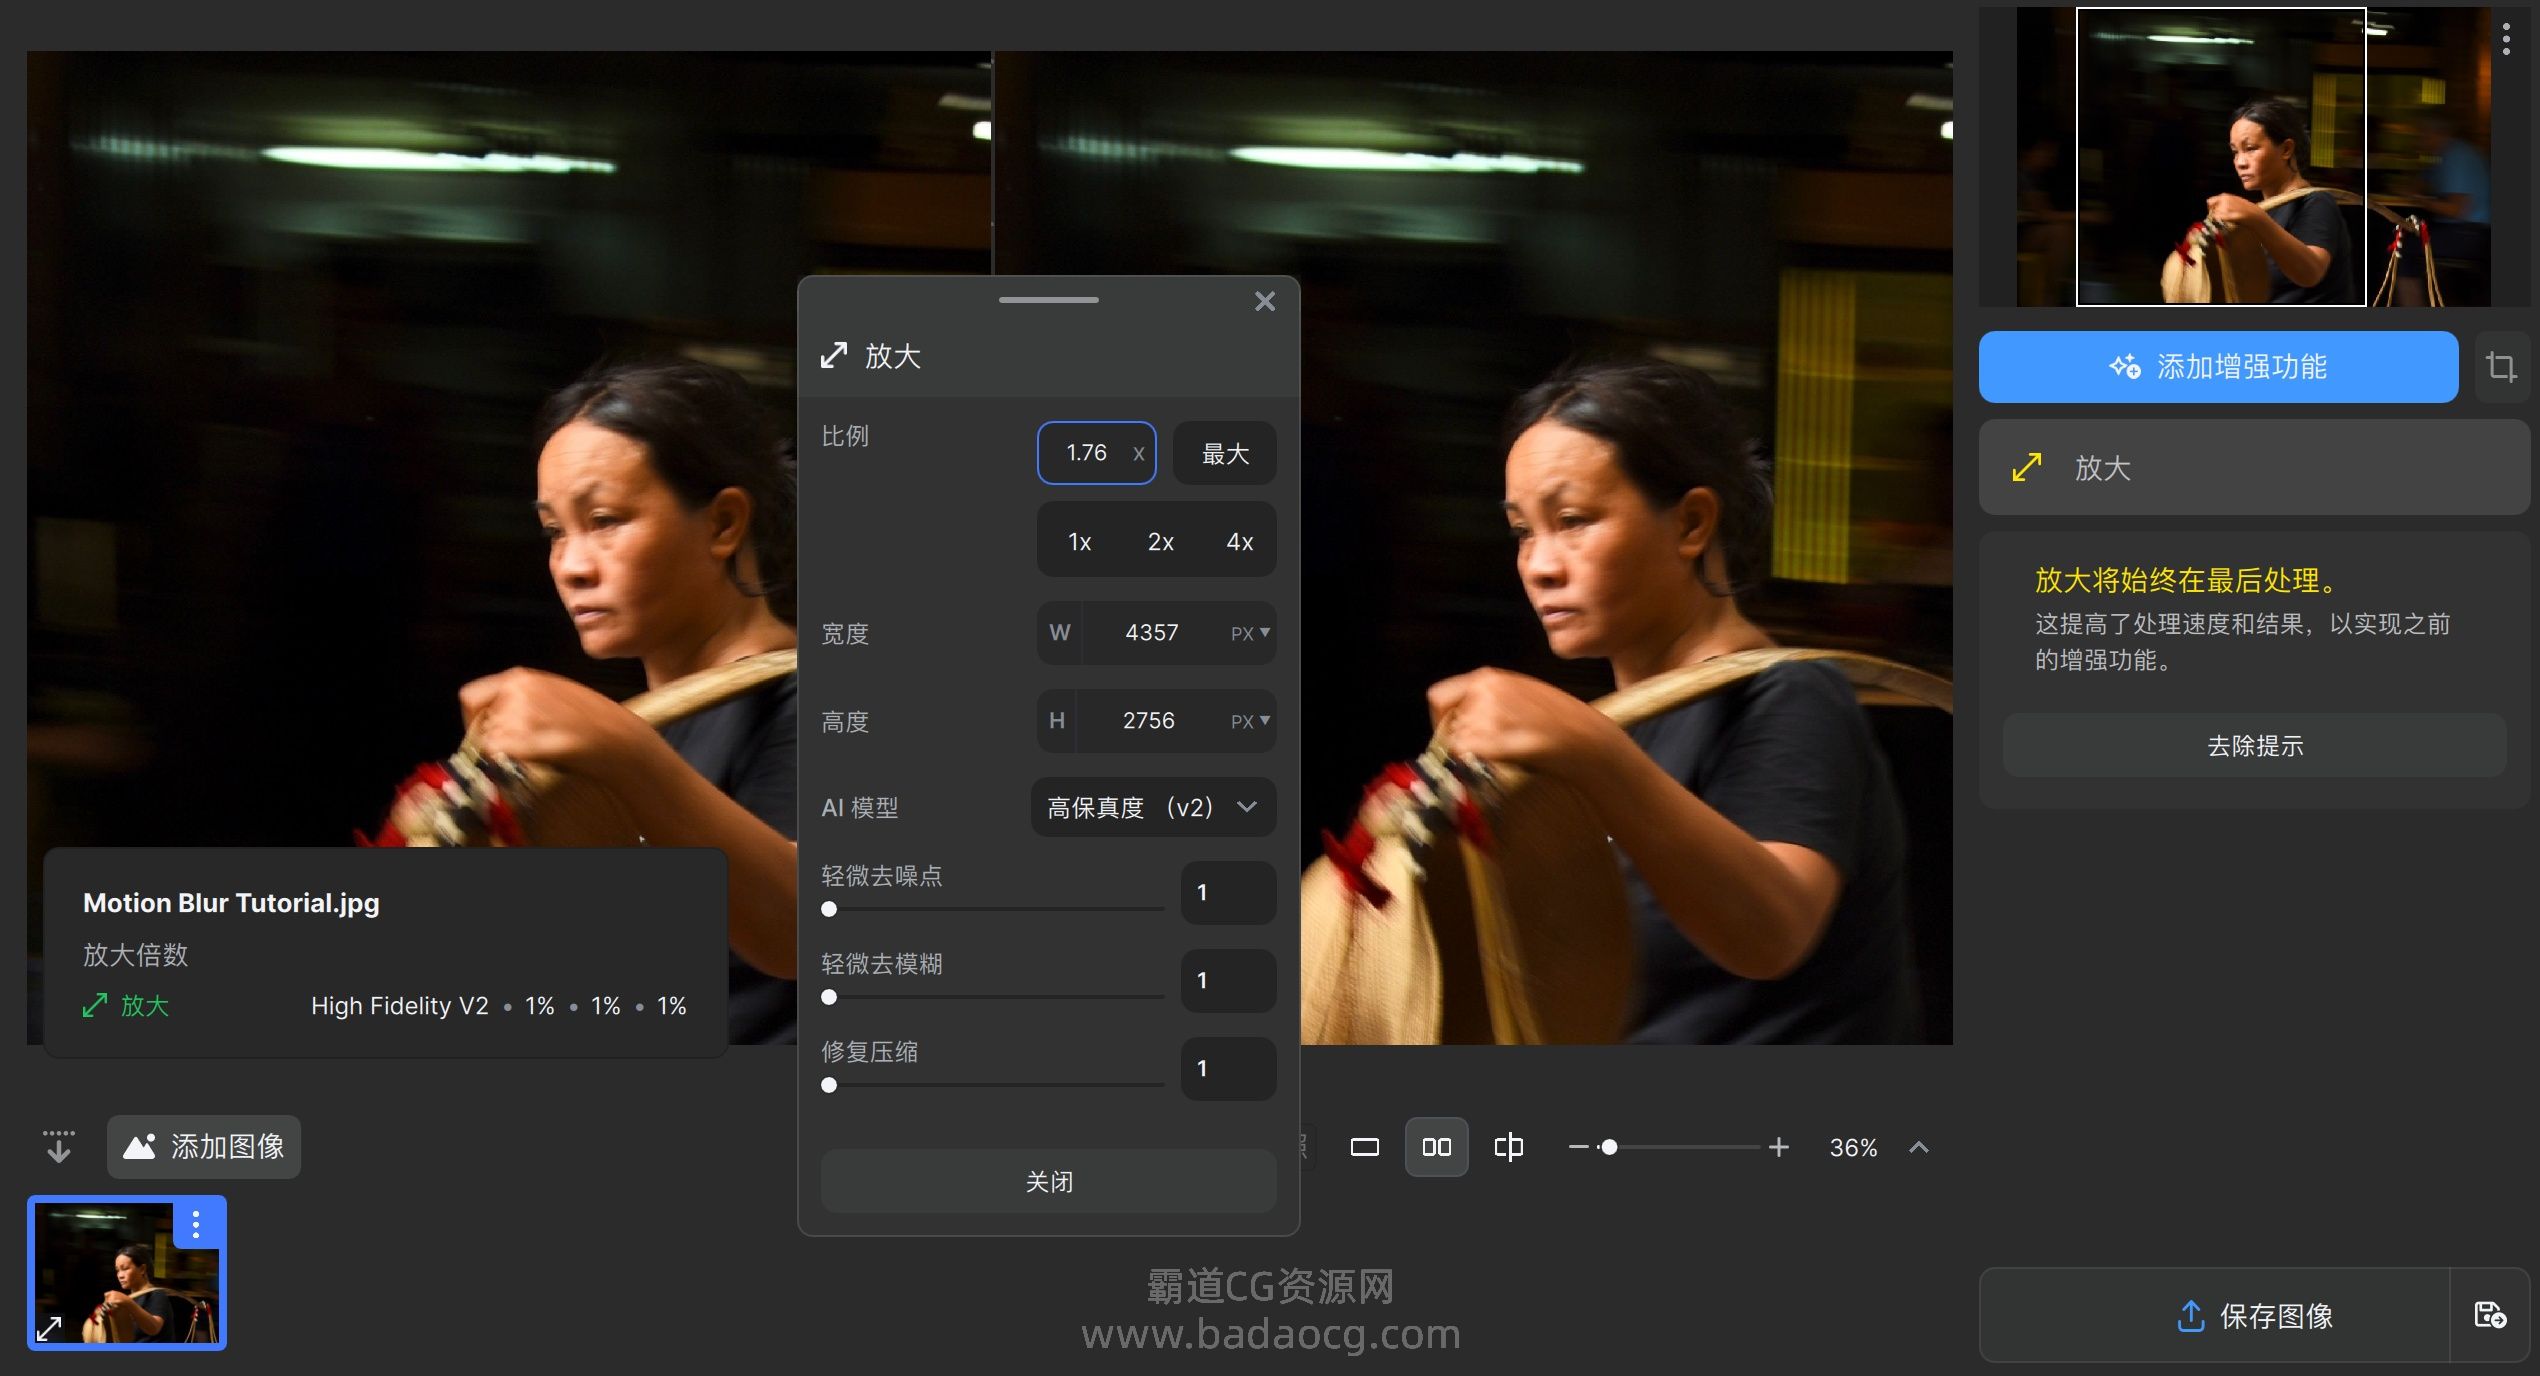Click the upscale arrow icon beside the 放大 dialog title
Image resolution: width=2540 pixels, height=1376 pixels.
click(x=833, y=355)
